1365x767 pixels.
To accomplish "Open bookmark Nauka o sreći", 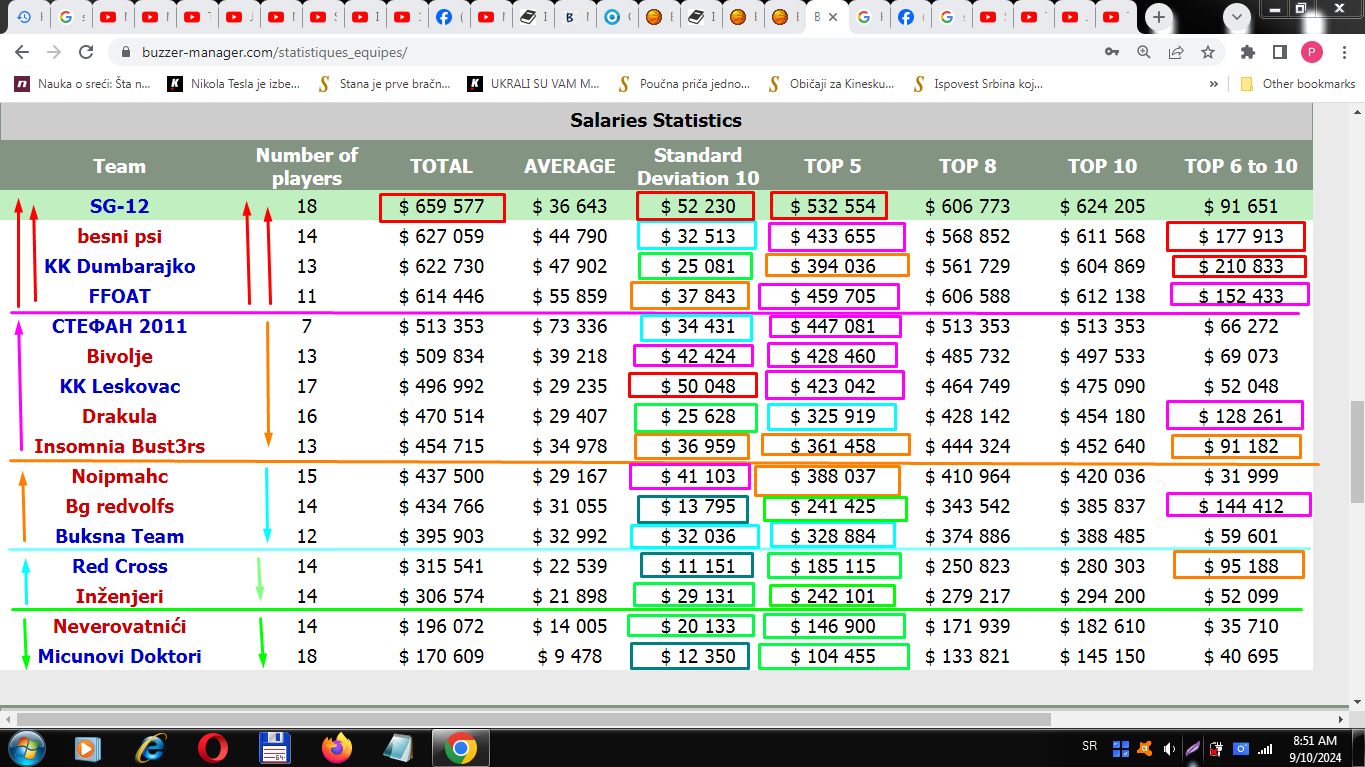I will [82, 84].
